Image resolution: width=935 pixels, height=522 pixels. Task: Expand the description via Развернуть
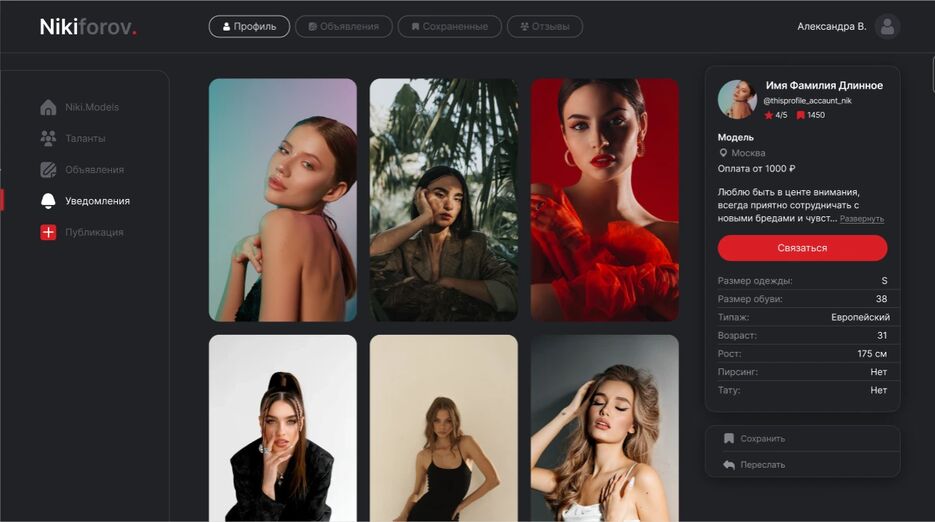click(x=861, y=218)
